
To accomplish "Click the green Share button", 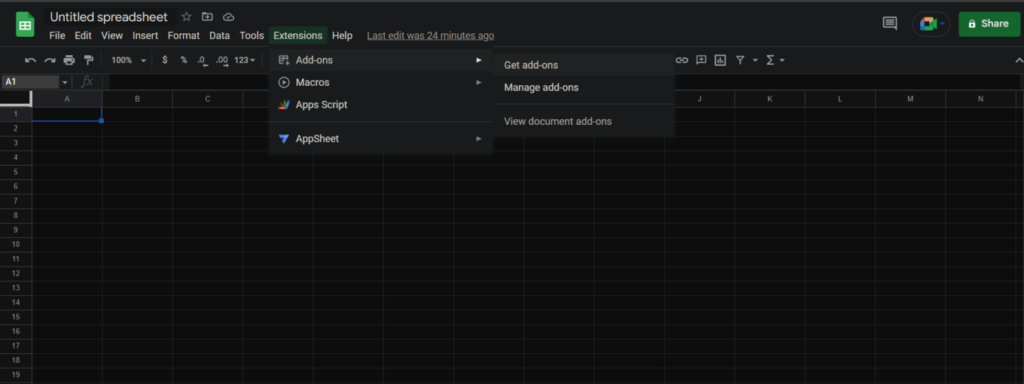I will (989, 24).
